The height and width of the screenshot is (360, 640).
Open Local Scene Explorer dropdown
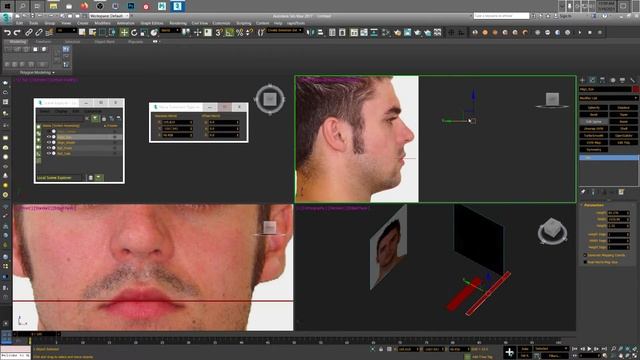click(x=60, y=178)
